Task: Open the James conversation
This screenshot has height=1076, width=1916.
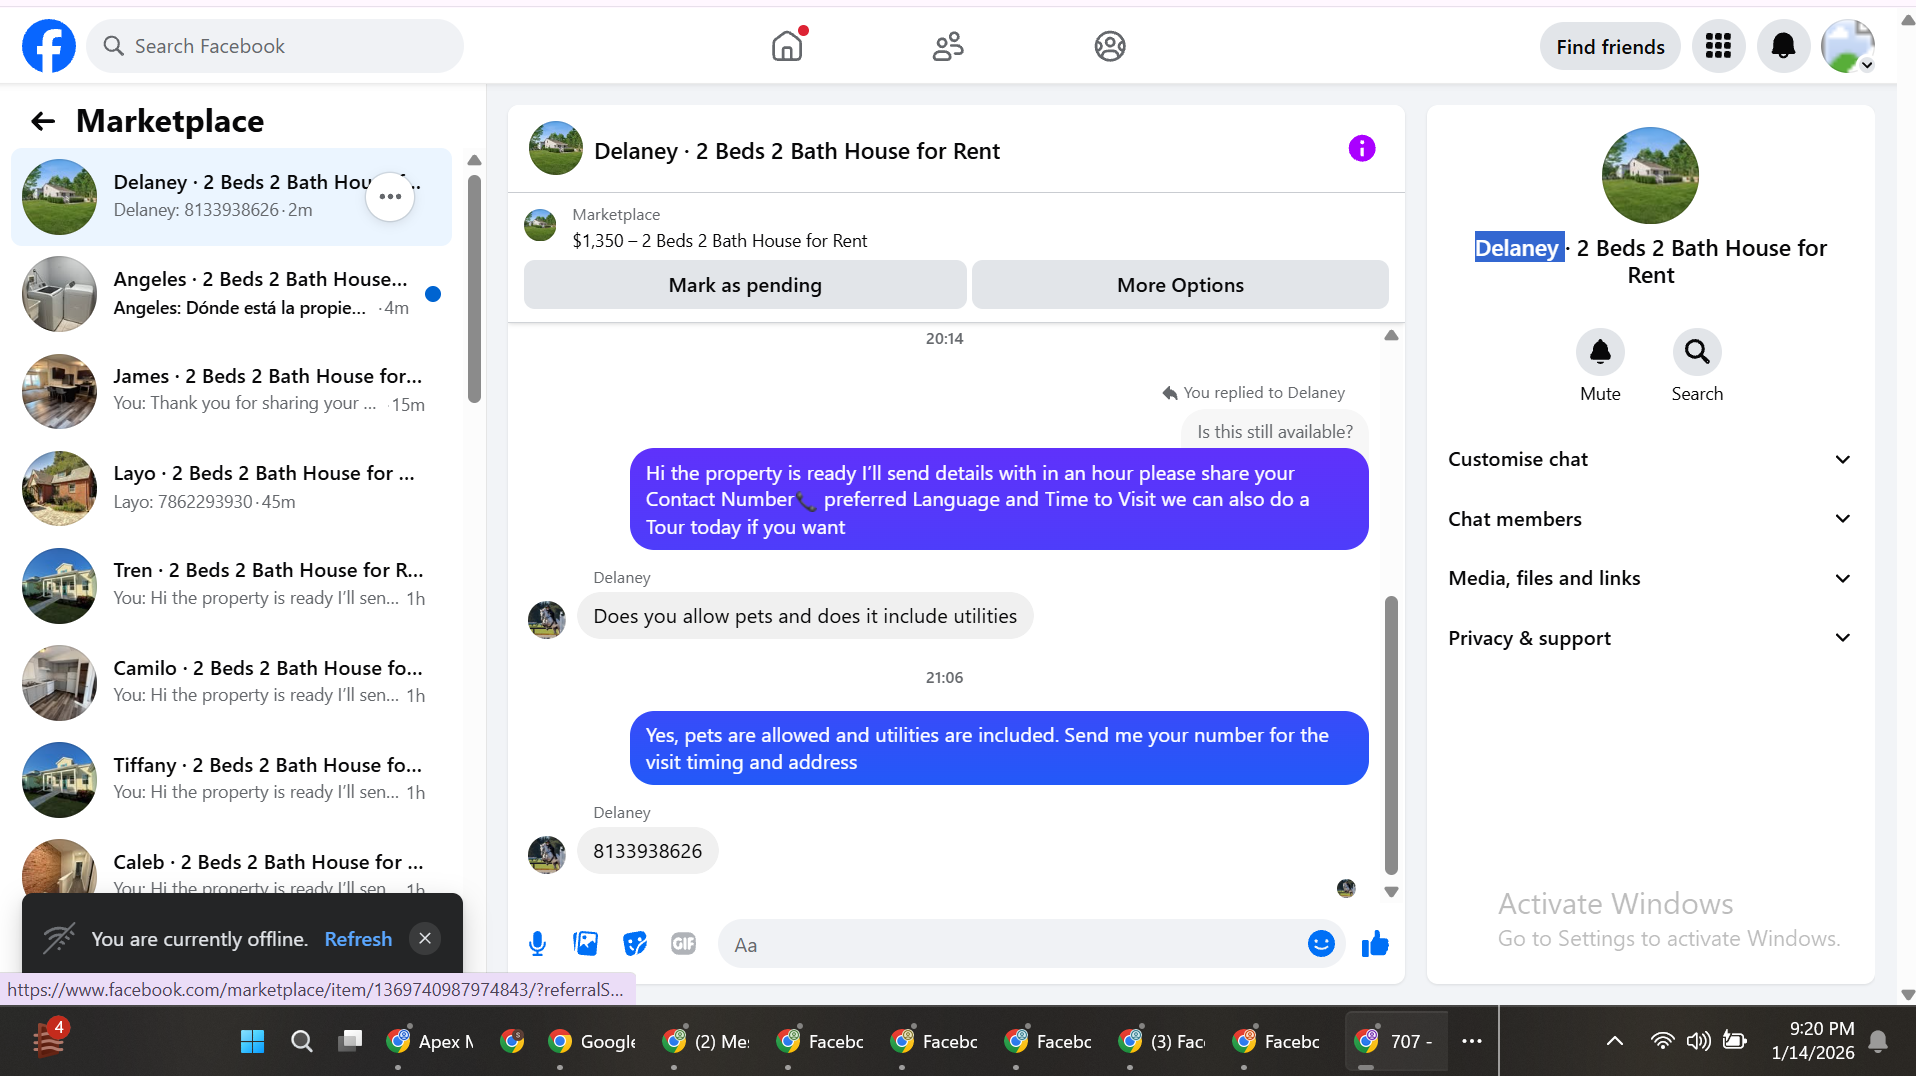Action: coord(231,390)
